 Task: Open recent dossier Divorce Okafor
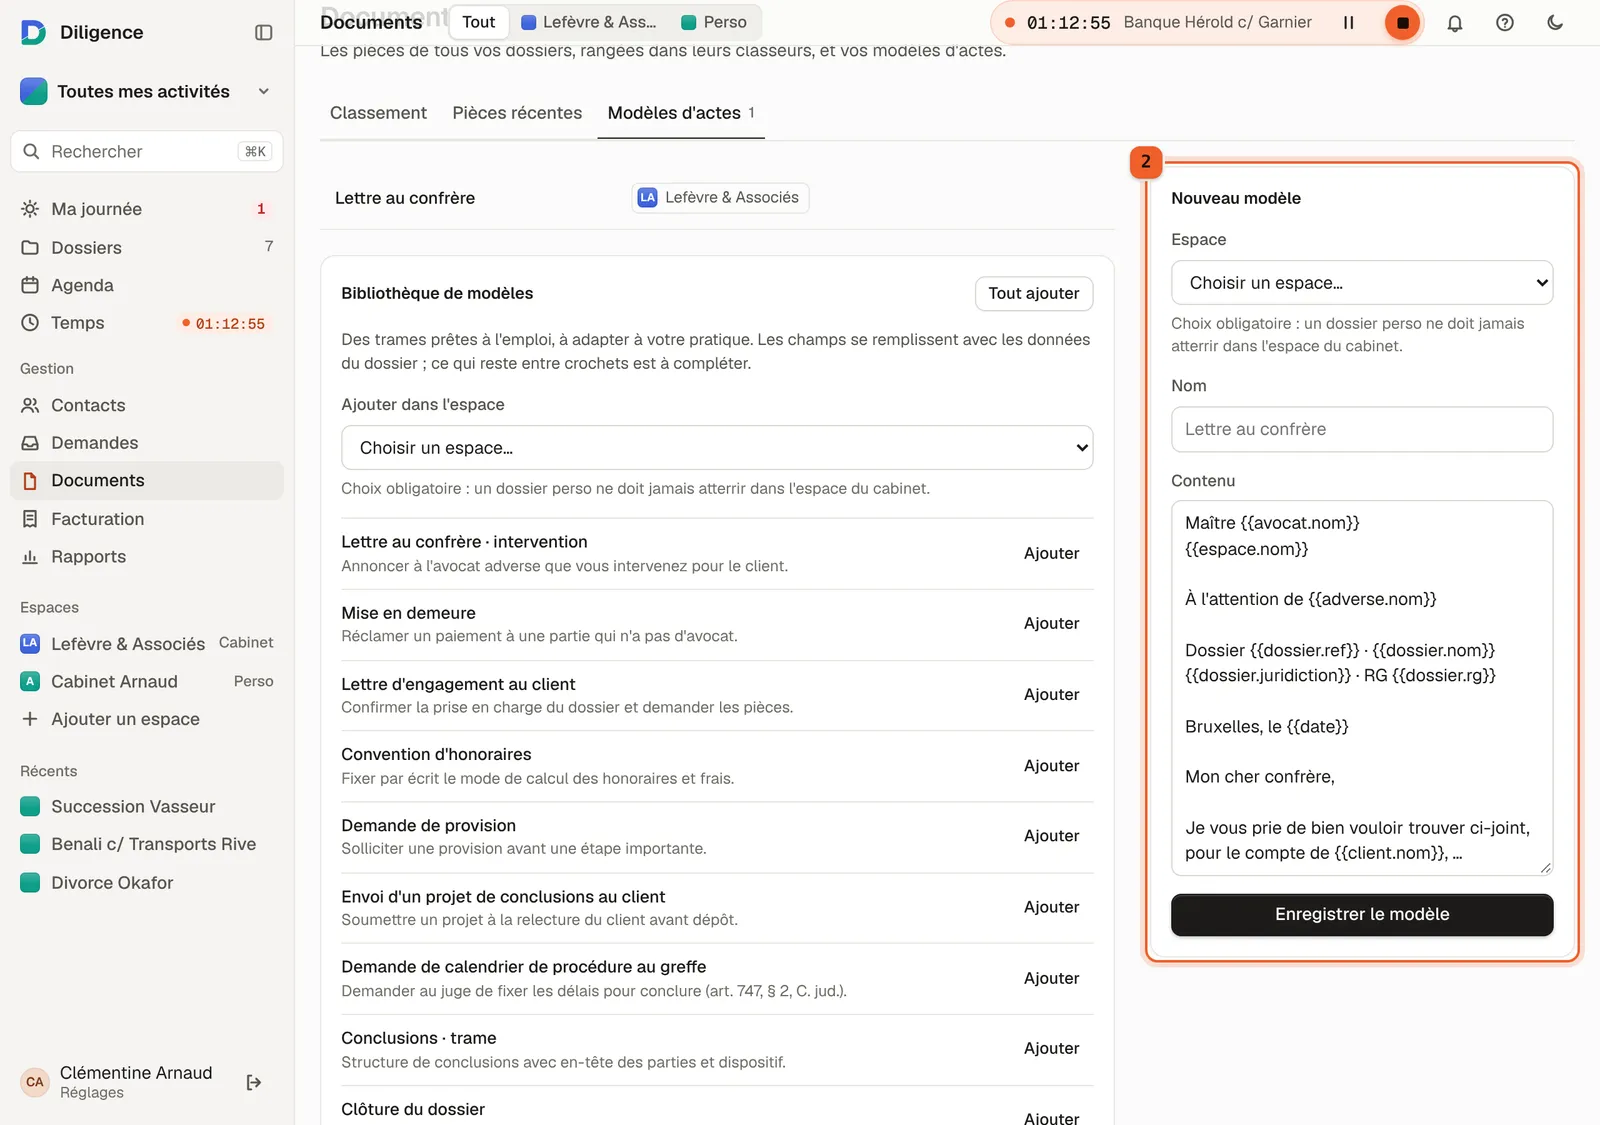point(147,882)
